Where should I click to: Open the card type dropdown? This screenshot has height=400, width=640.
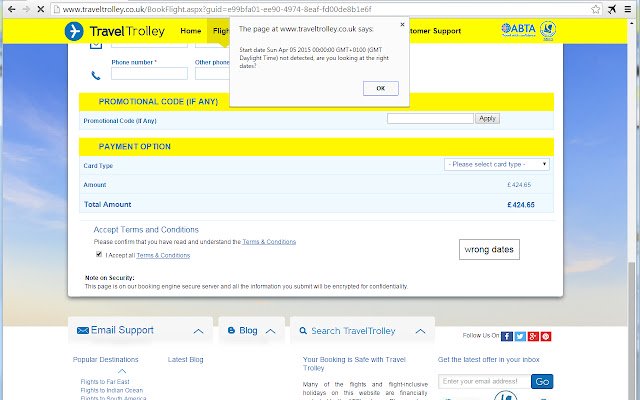pos(497,164)
